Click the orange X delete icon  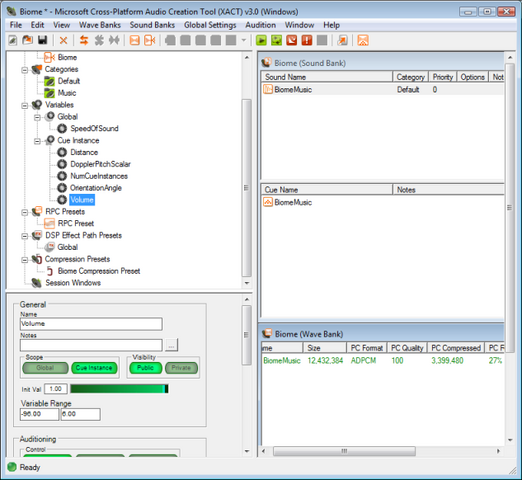pos(63,41)
